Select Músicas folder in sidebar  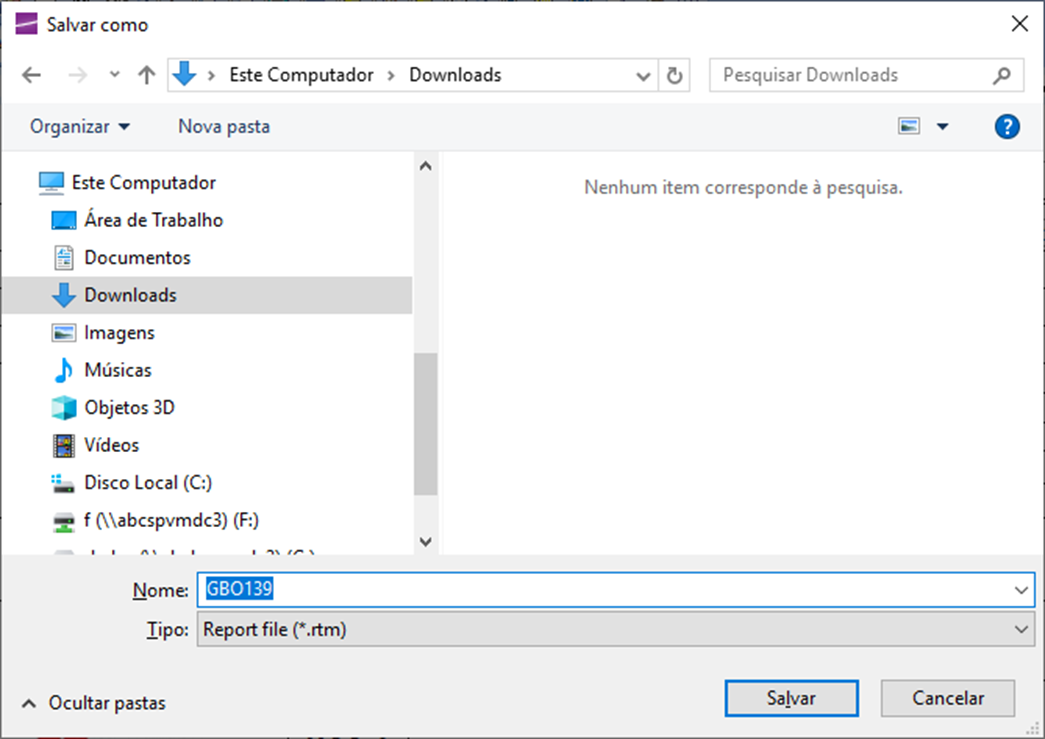pos(117,370)
